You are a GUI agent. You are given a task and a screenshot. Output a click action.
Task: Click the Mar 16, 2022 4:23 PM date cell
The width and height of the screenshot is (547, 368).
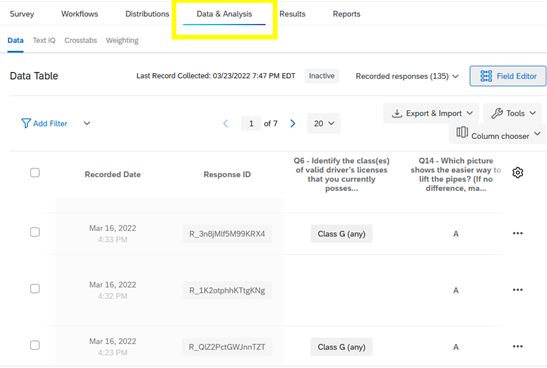(113, 346)
